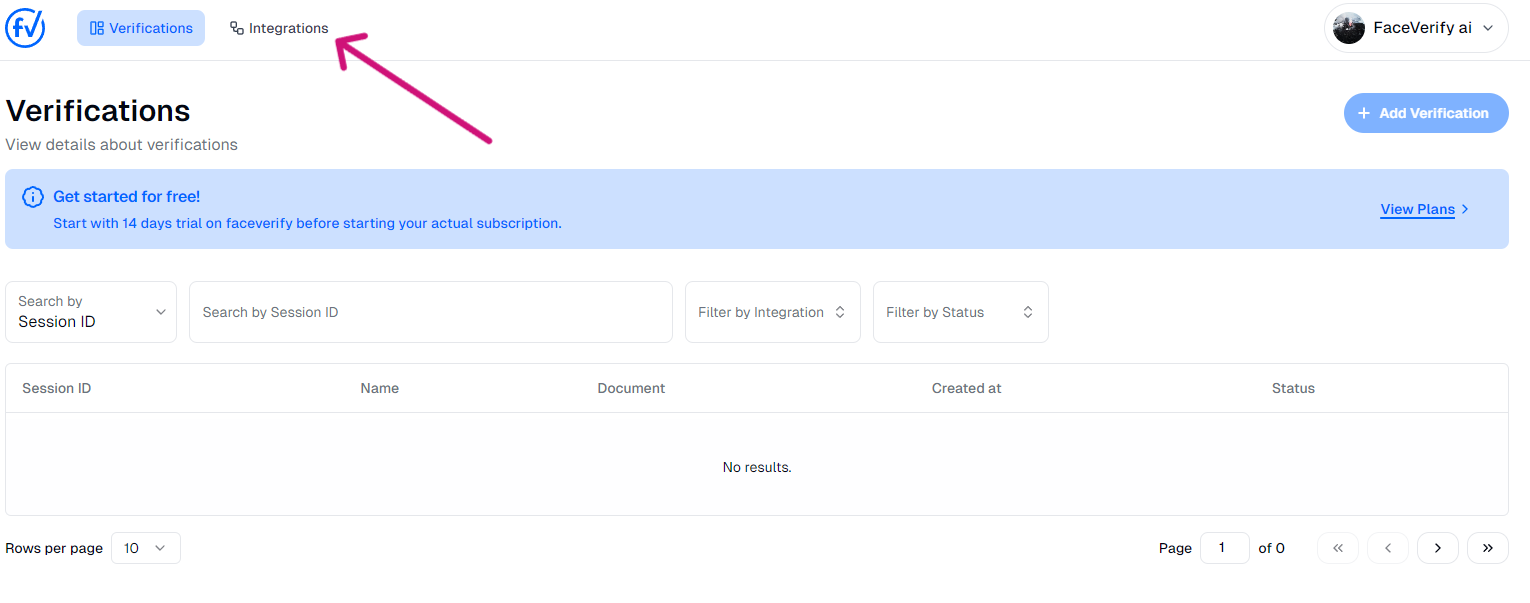Click the info icon in trial banner
The width and height of the screenshot is (1530, 603).
(33, 197)
